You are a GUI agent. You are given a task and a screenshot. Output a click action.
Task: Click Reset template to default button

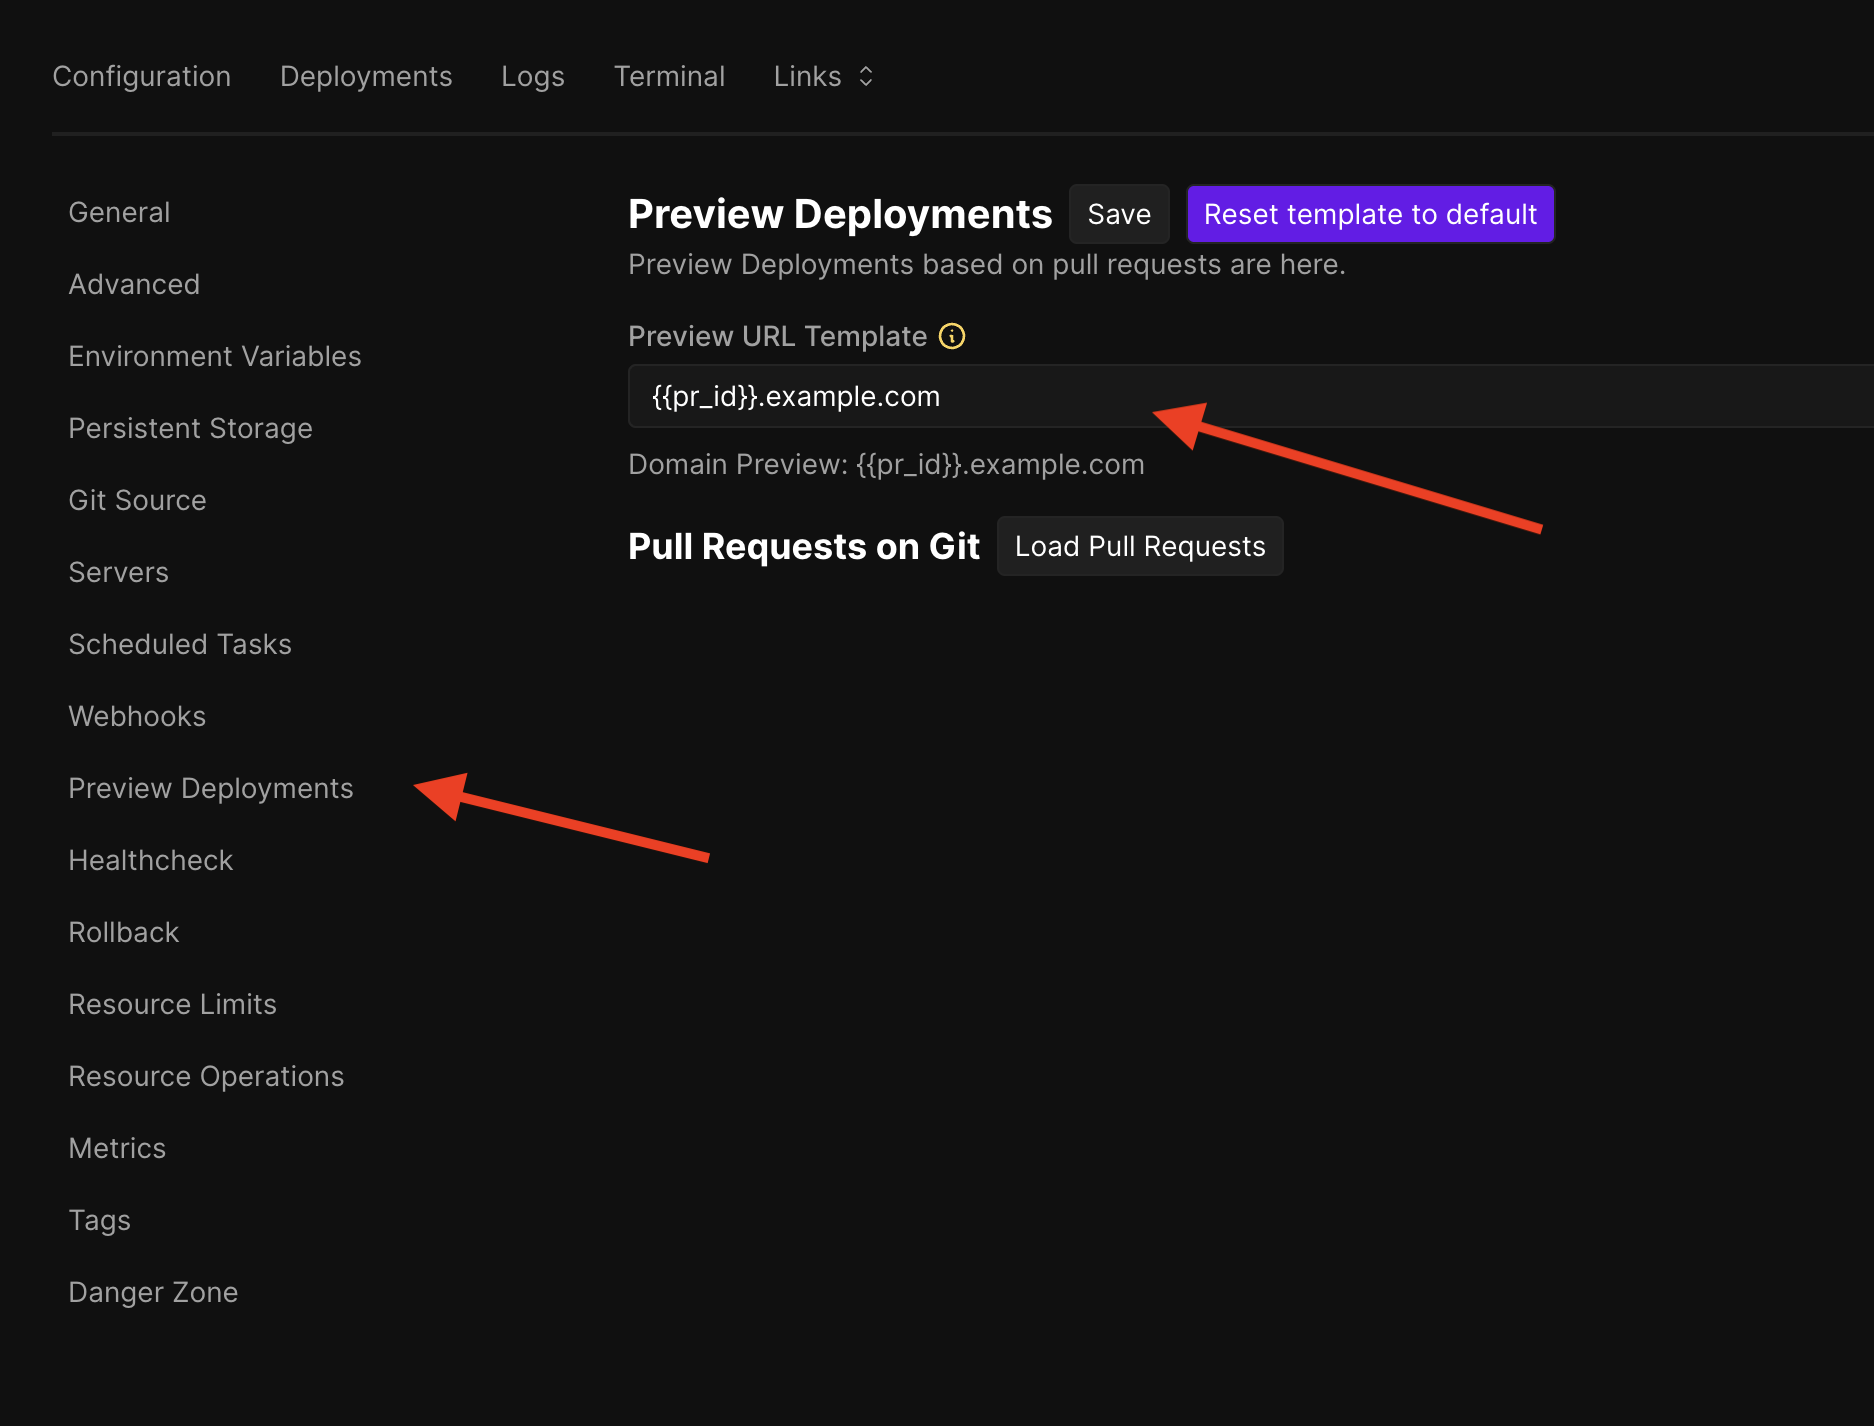(x=1370, y=214)
